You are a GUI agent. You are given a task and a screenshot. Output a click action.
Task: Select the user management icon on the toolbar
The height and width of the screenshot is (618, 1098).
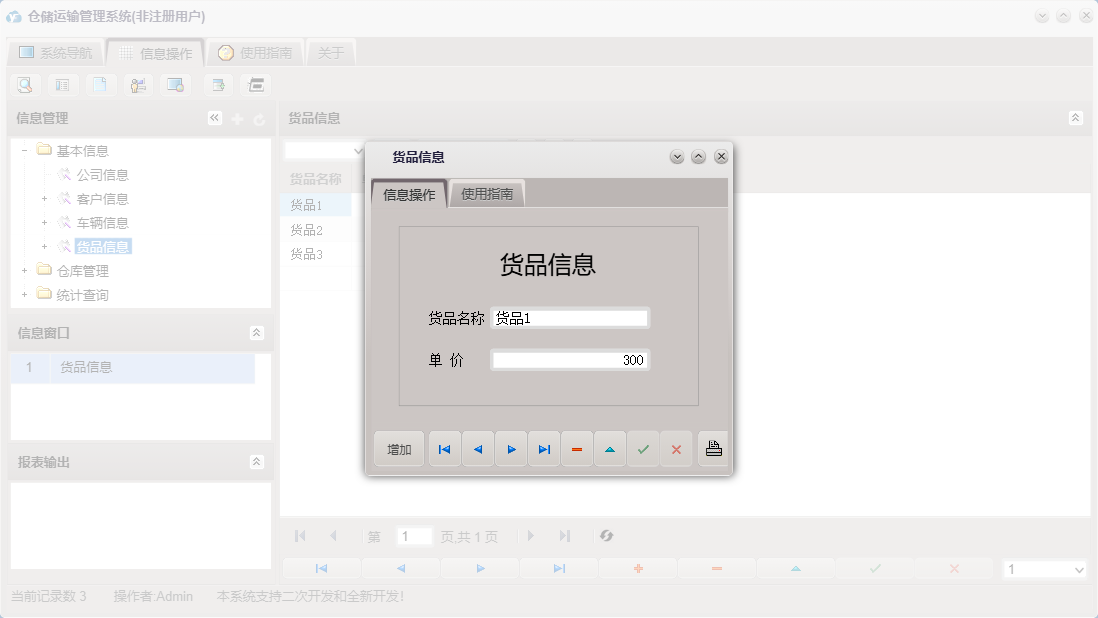(138, 85)
